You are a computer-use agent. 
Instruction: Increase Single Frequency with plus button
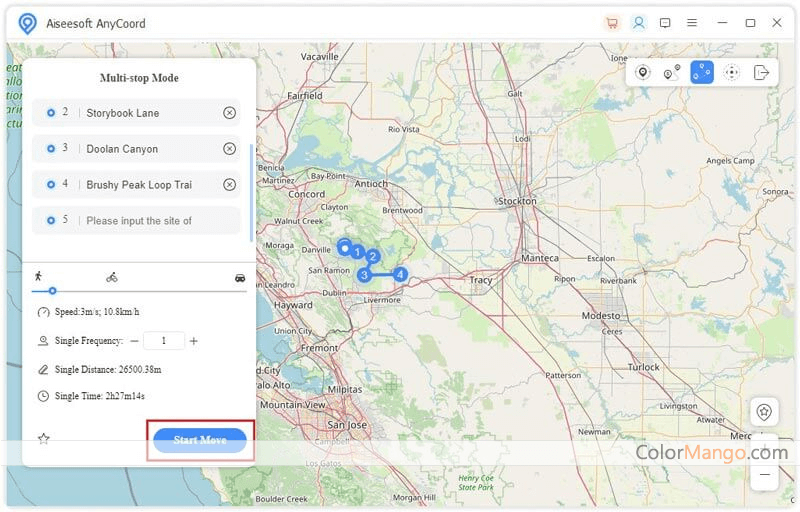[x=194, y=341]
